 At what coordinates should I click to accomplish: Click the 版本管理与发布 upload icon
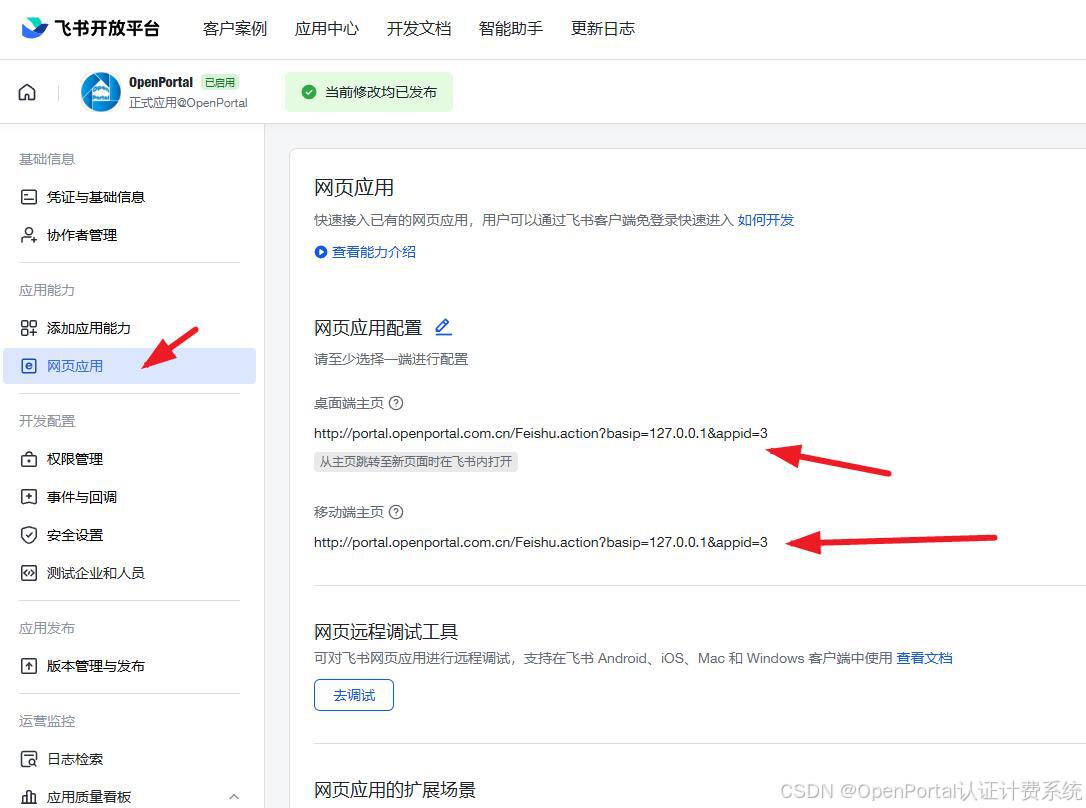tap(29, 666)
